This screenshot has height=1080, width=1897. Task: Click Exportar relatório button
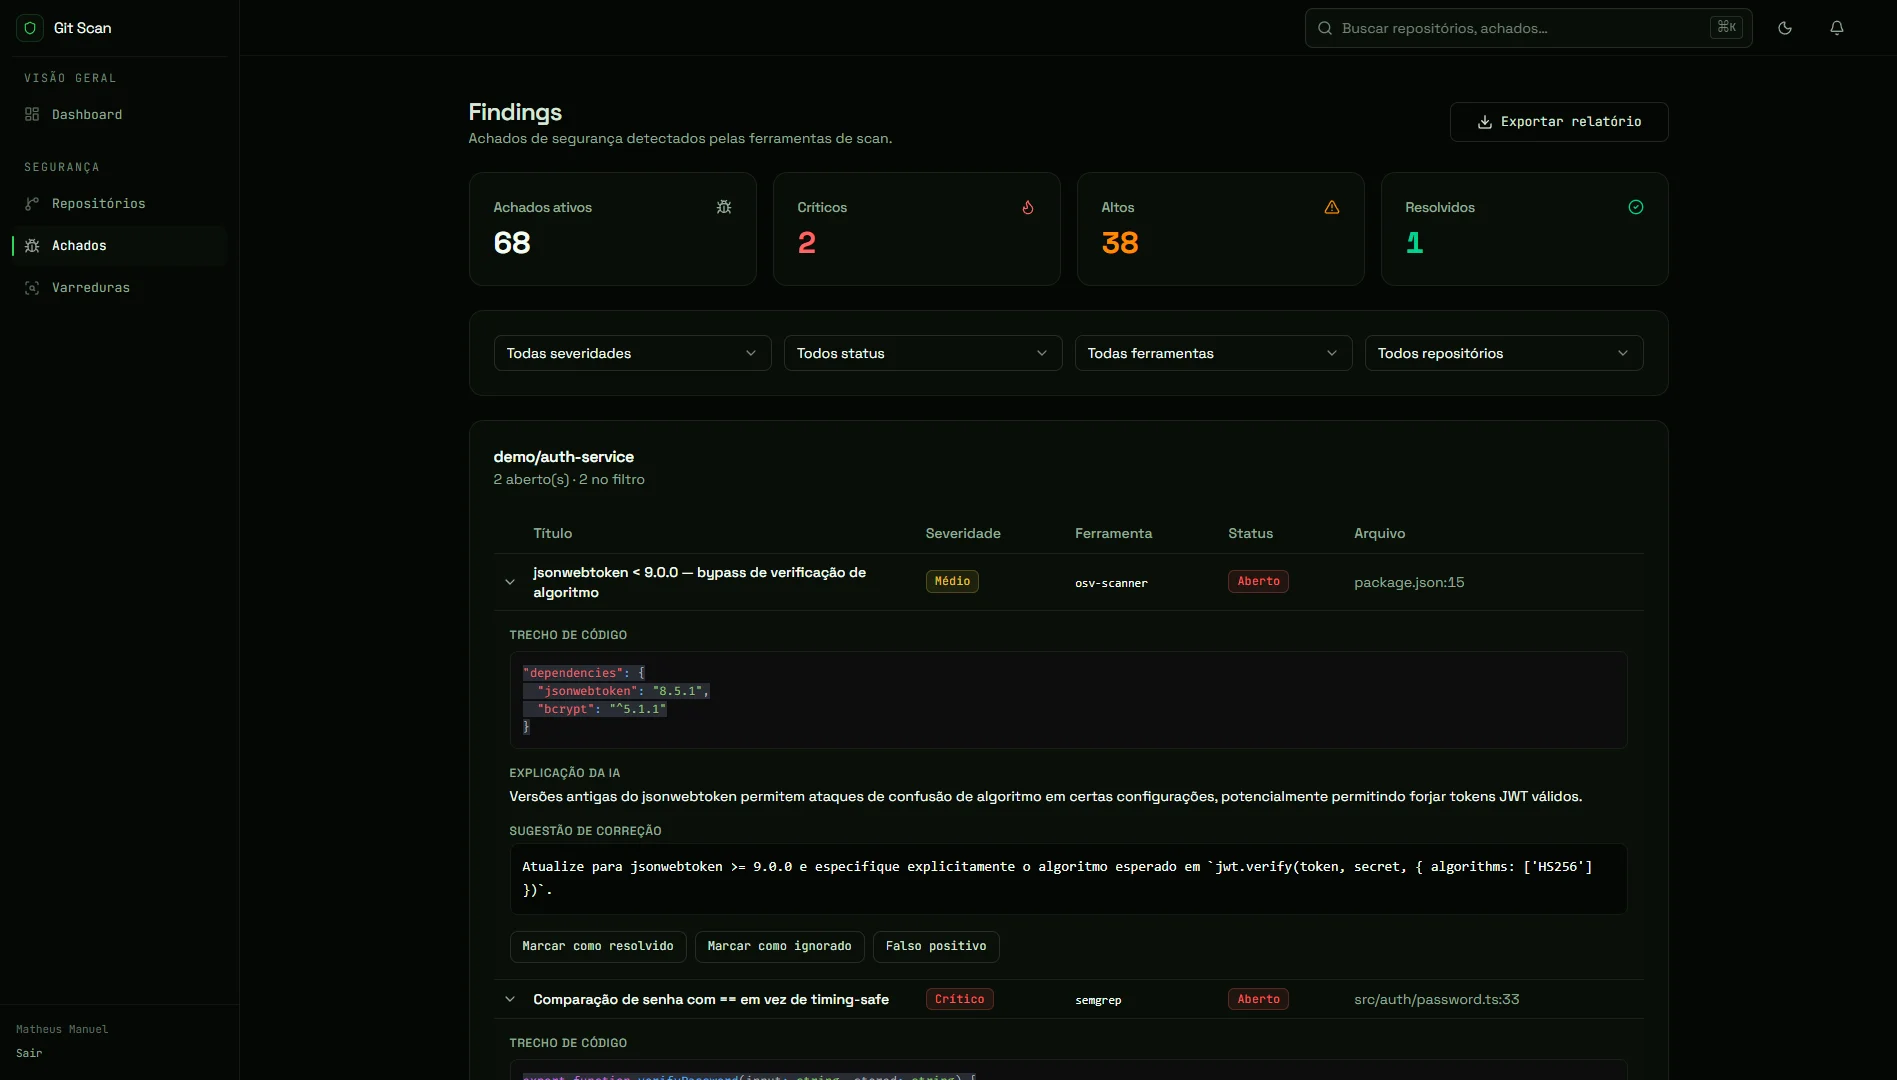coord(1559,122)
